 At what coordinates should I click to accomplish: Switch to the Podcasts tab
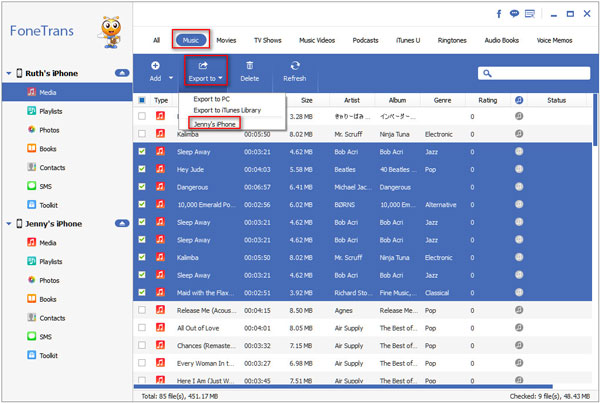coord(365,40)
